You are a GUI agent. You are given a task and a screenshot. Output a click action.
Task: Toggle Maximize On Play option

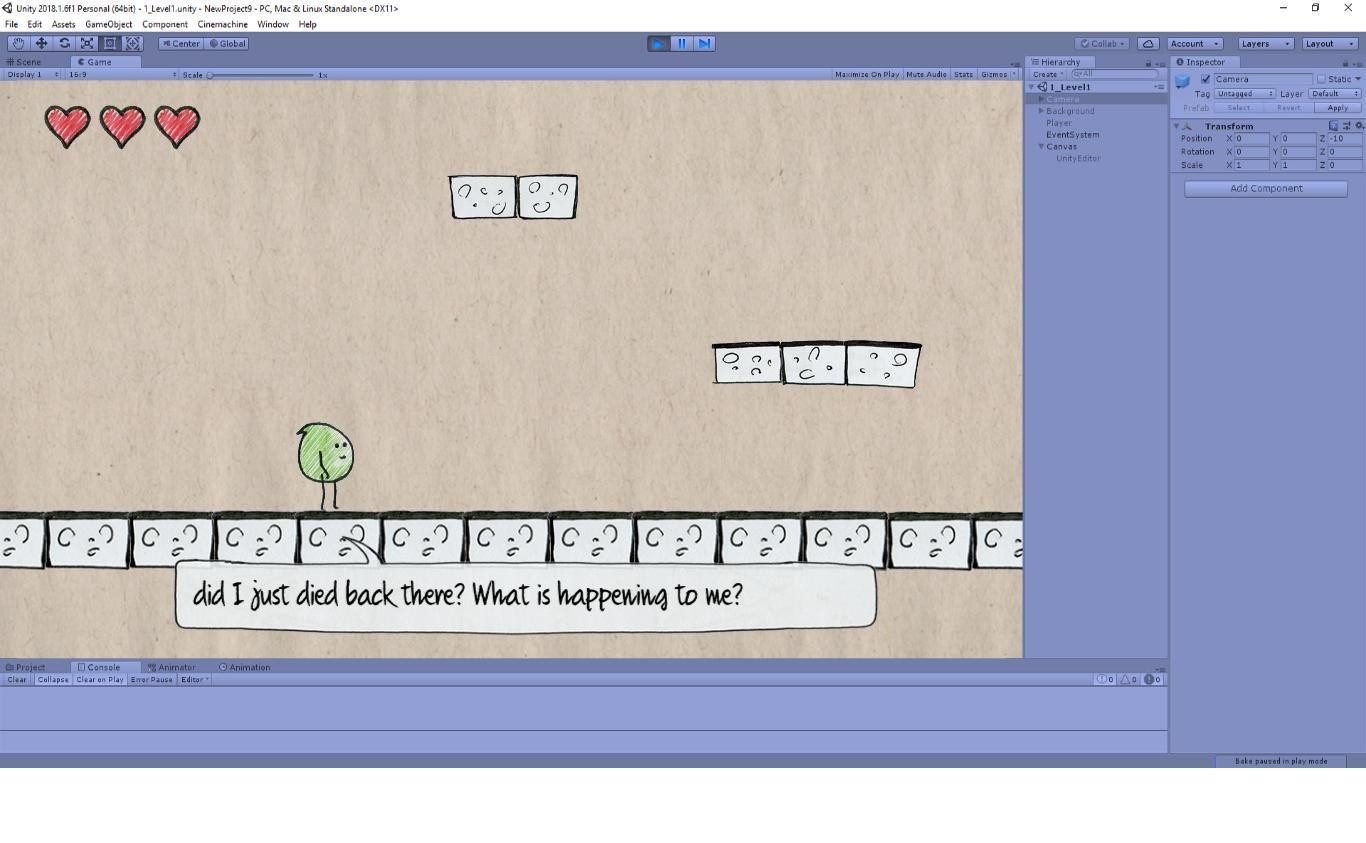[866, 74]
